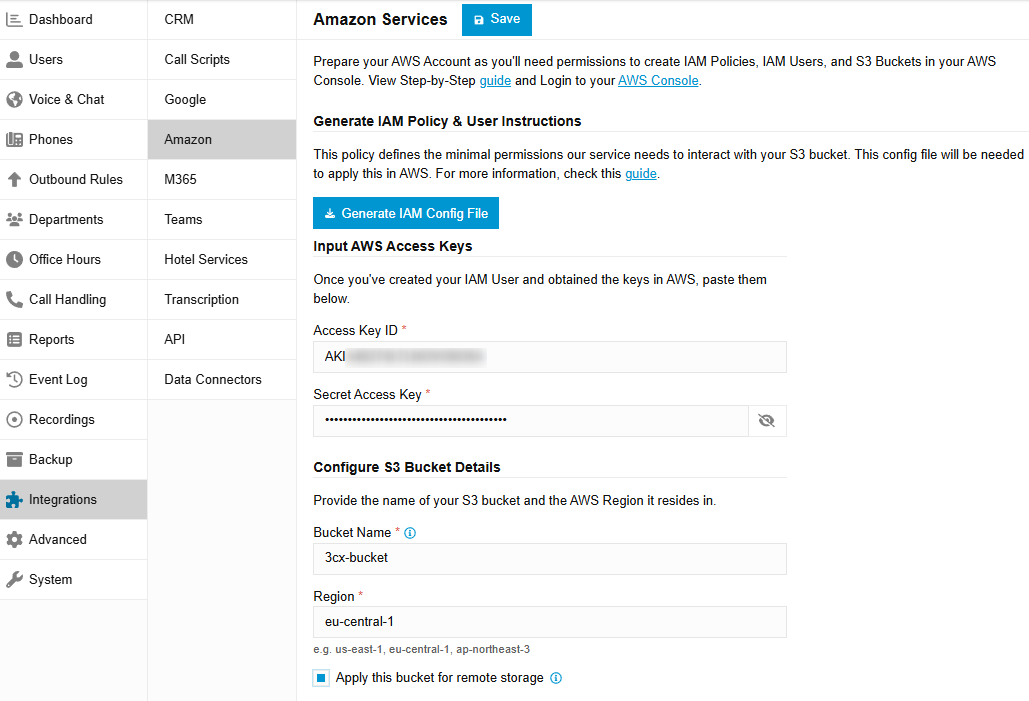The height and width of the screenshot is (701, 1029).
Task: Click the Call Handling handset icon
Action: [x=14, y=300]
